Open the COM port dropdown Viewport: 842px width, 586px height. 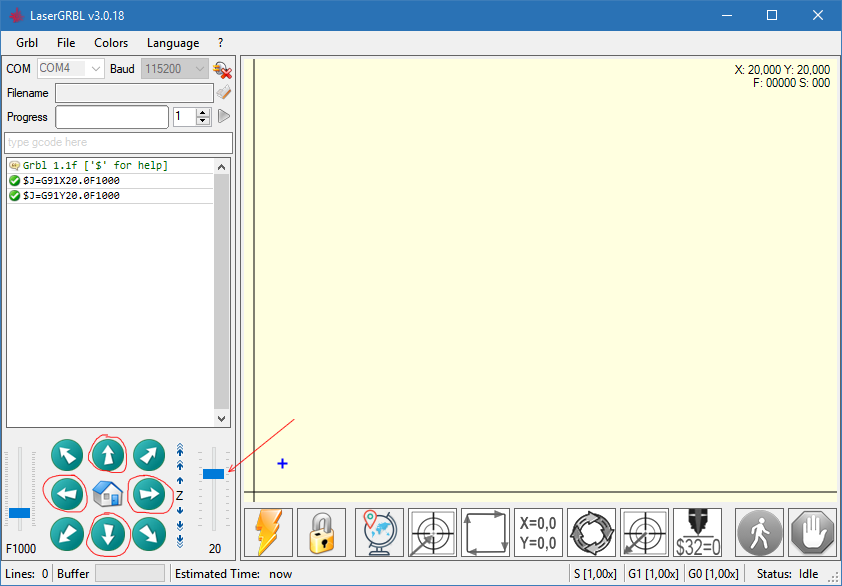pos(96,69)
